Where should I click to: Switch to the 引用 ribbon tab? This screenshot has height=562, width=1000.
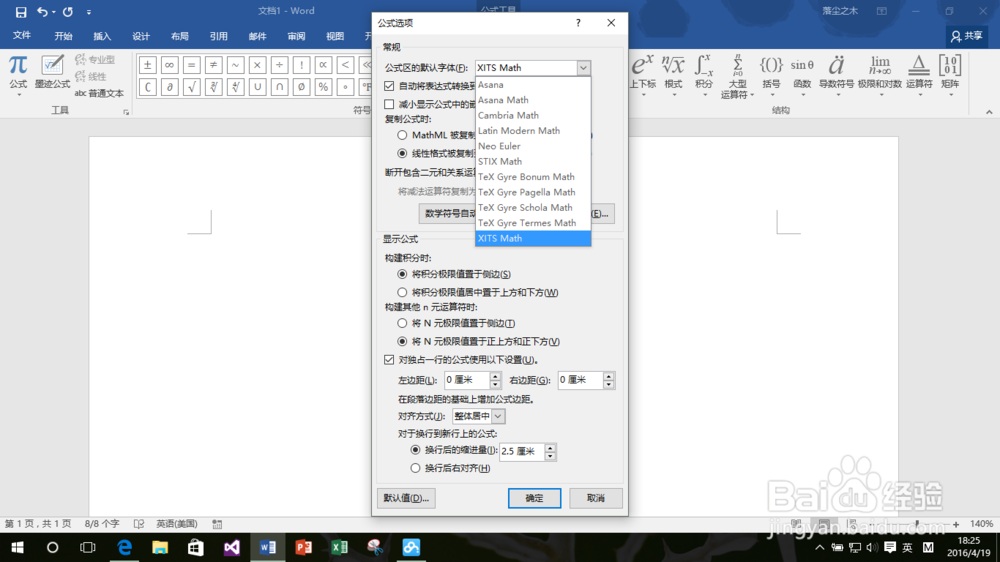coord(219,36)
